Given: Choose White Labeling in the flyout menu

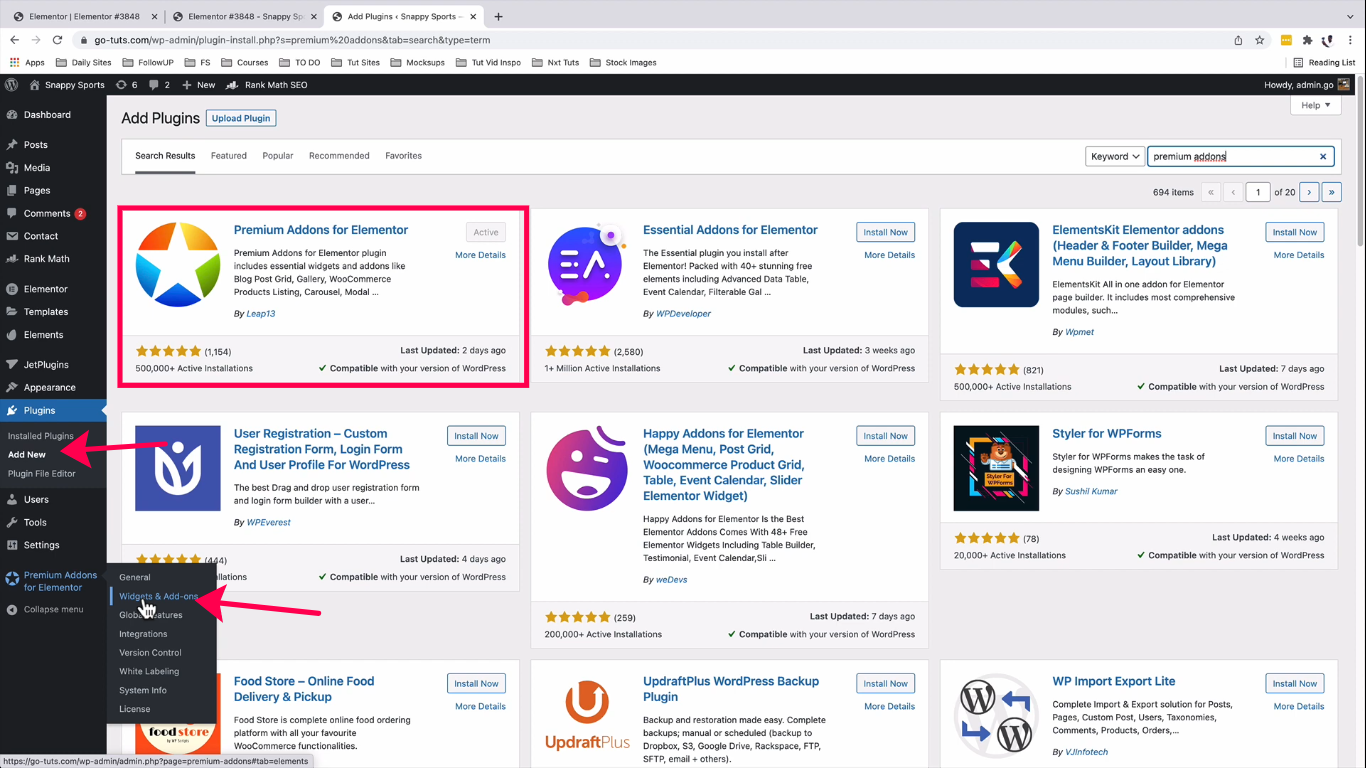Looking at the screenshot, I should tap(149, 672).
